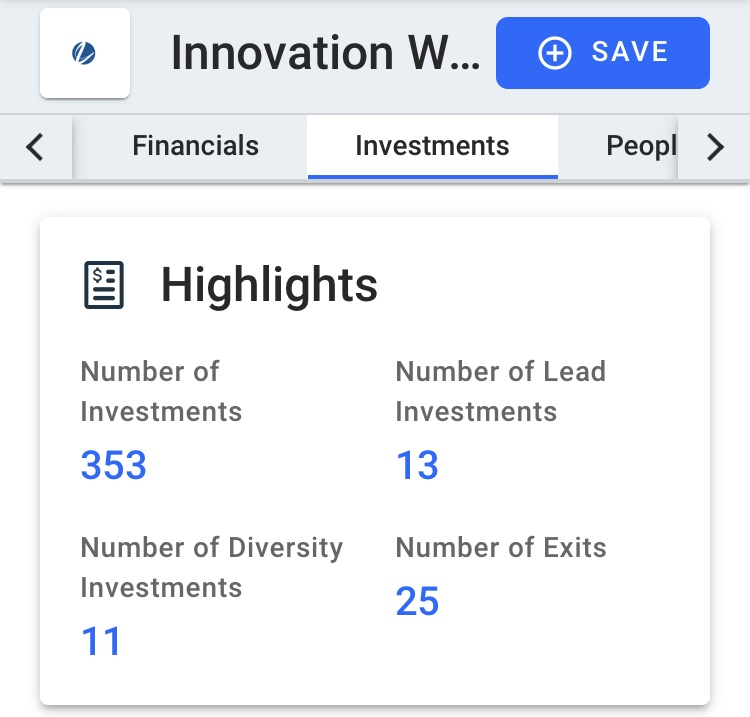The height and width of the screenshot is (717, 750).
Task: Click the Number of Investments label
Action: (161, 391)
